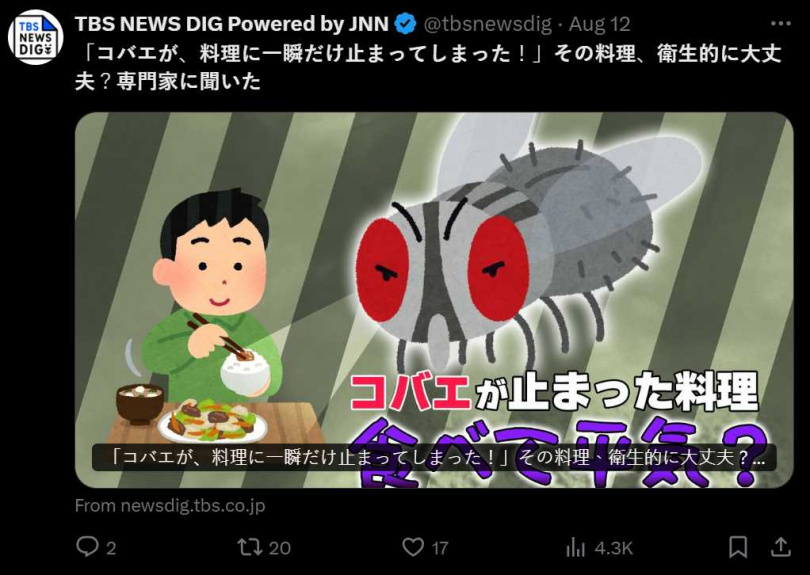Open the Aug 12 post timestamp
The image size is (810, 575).
[599, 24]
